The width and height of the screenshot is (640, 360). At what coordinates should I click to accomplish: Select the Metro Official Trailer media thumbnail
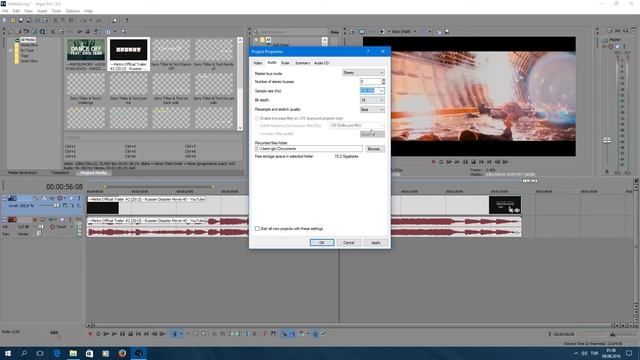tap(129, 50)
